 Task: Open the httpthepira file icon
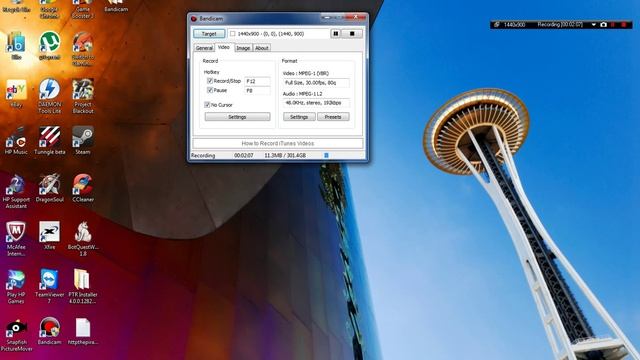click(x=83, y=331)
